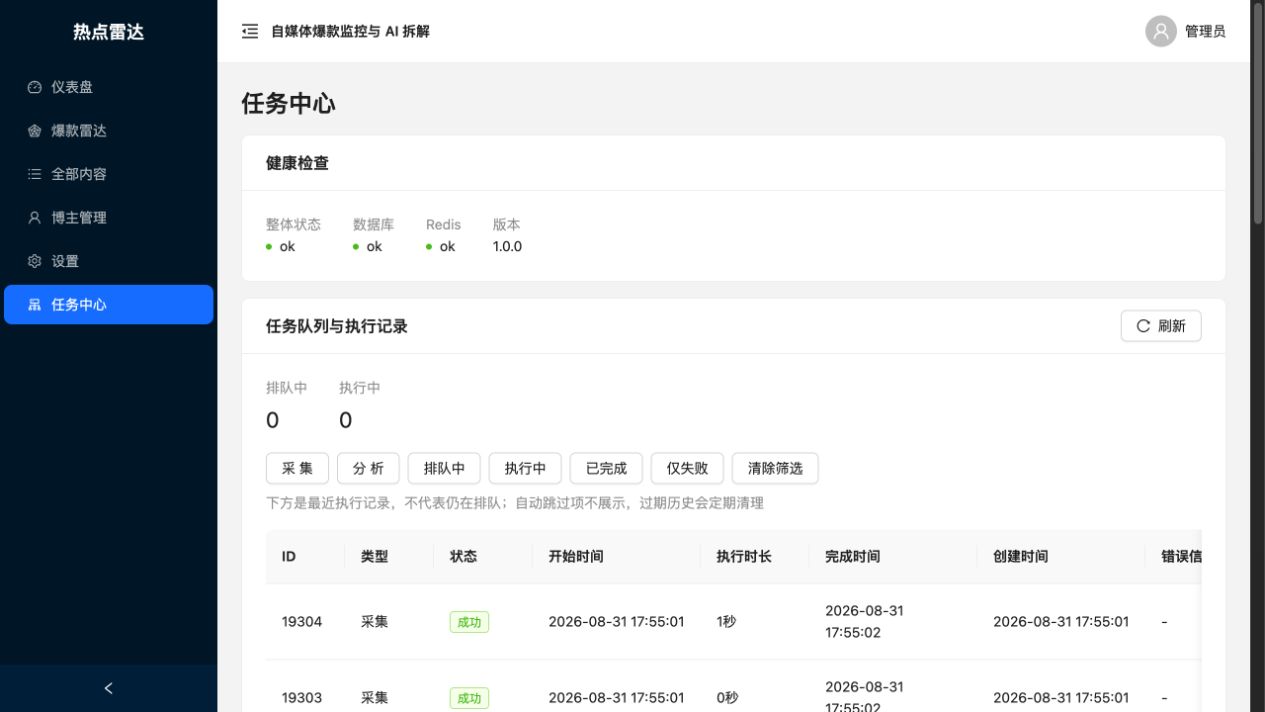1265x712 pixels.
Task: Click the 管理员 avatar icon
Action: pos(1161,31)
